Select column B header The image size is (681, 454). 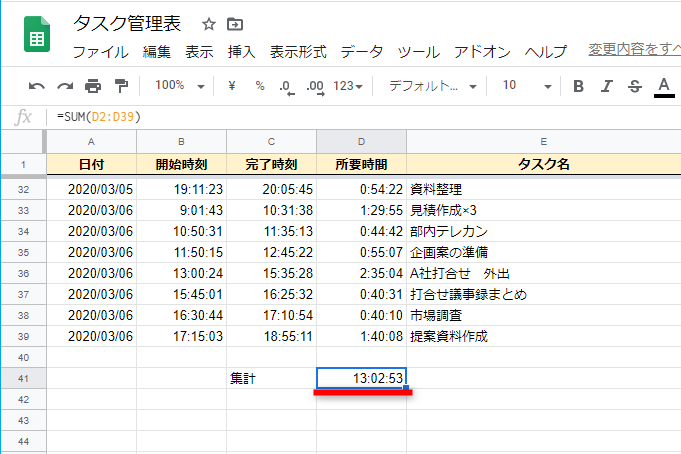[182, 142]
